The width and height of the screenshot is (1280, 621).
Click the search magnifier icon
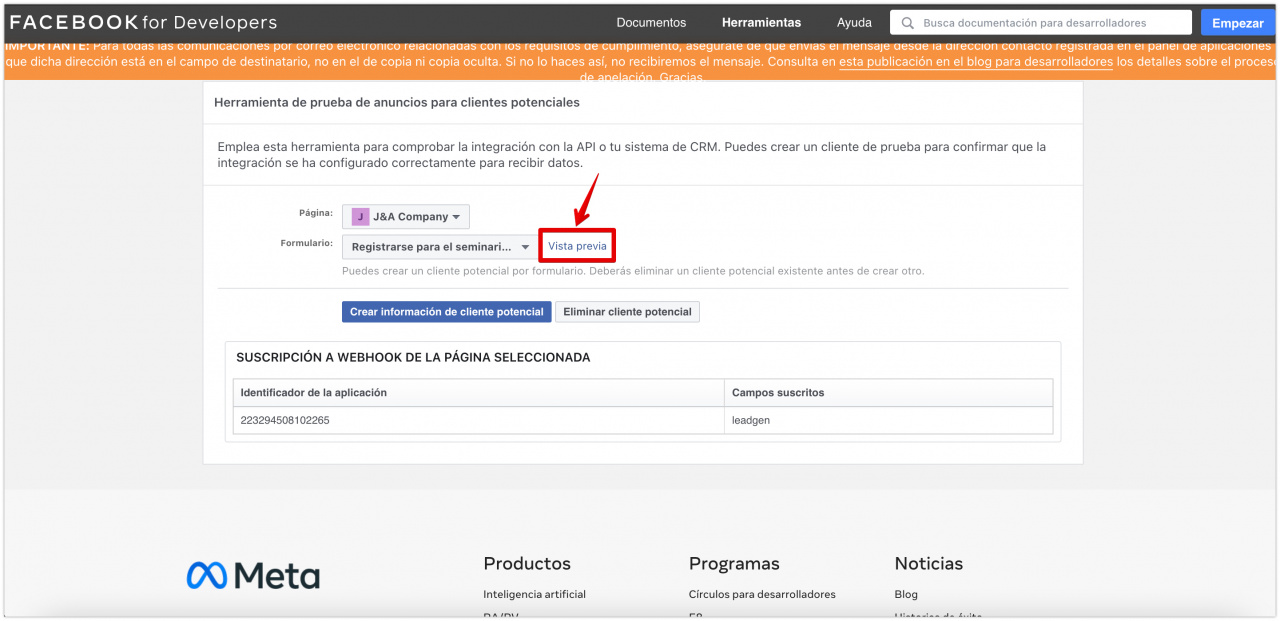pyautogui.click(x=907, y=22)
